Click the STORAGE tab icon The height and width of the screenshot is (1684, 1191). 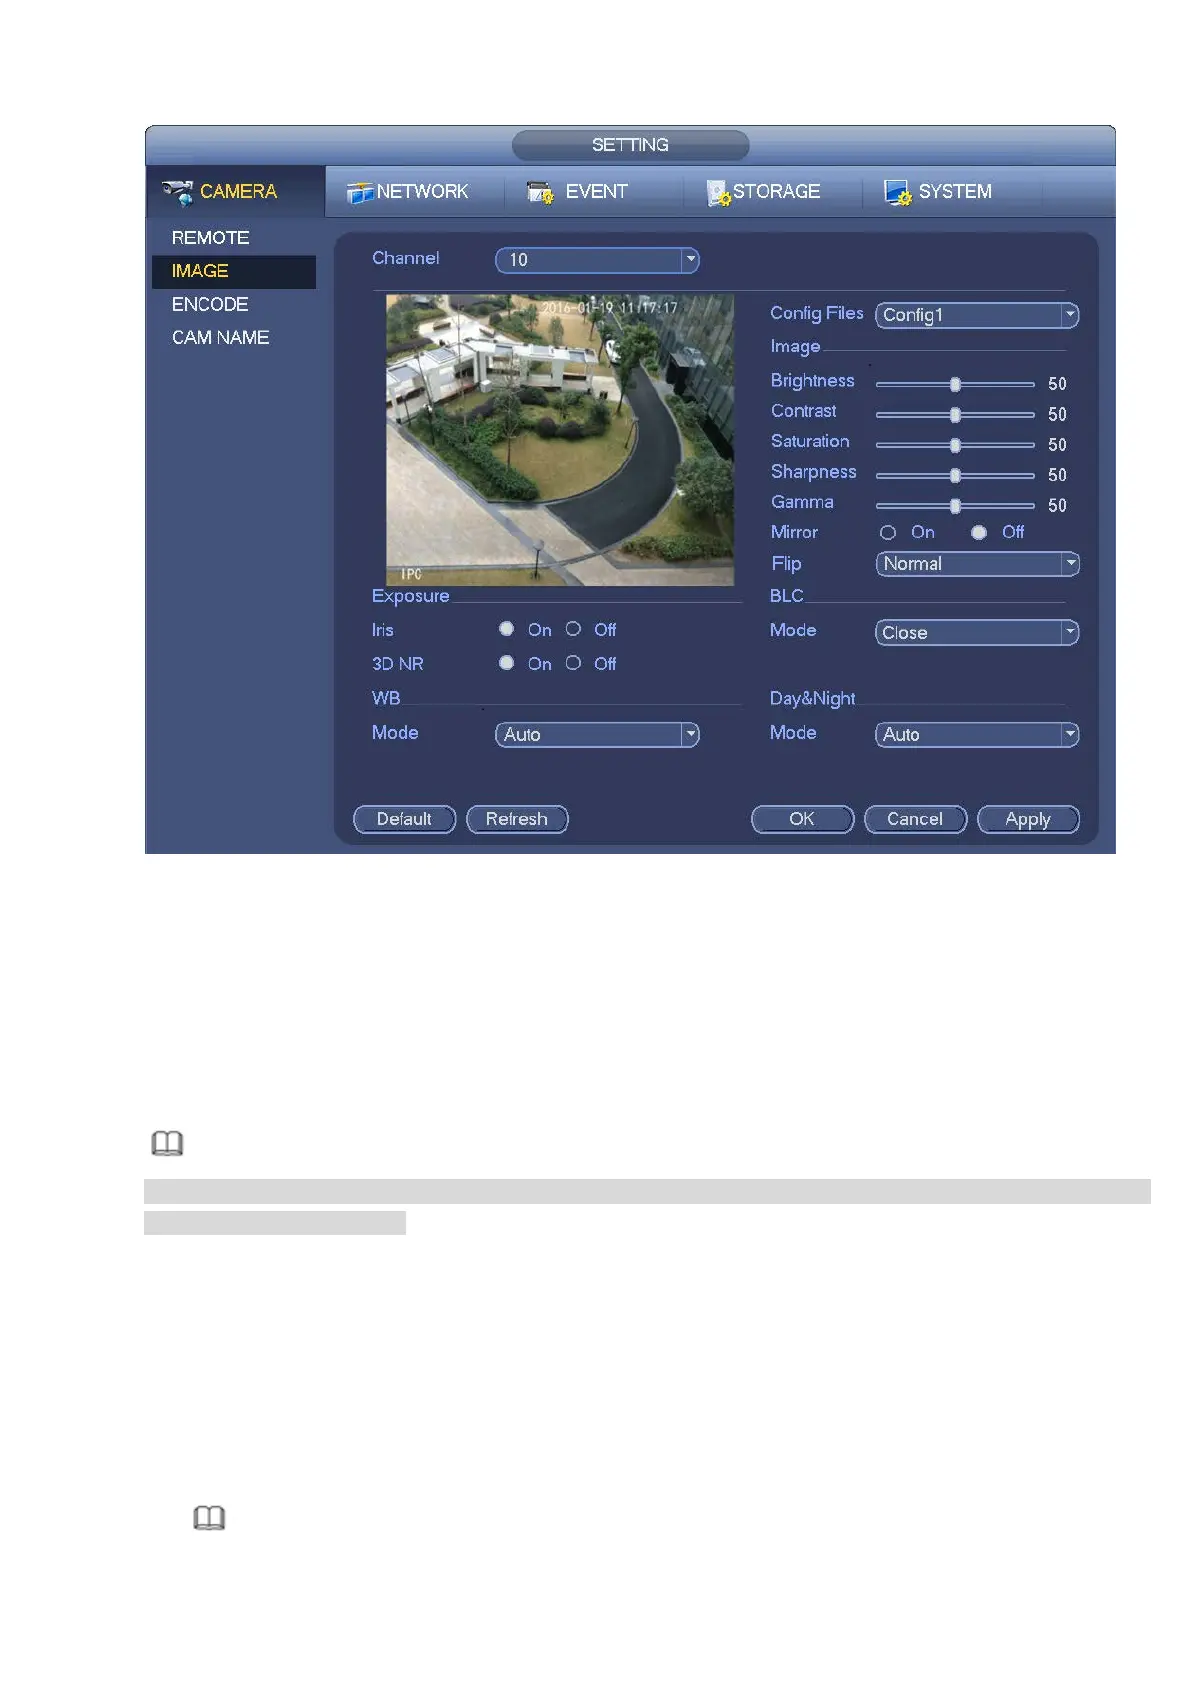coord(718,192)
